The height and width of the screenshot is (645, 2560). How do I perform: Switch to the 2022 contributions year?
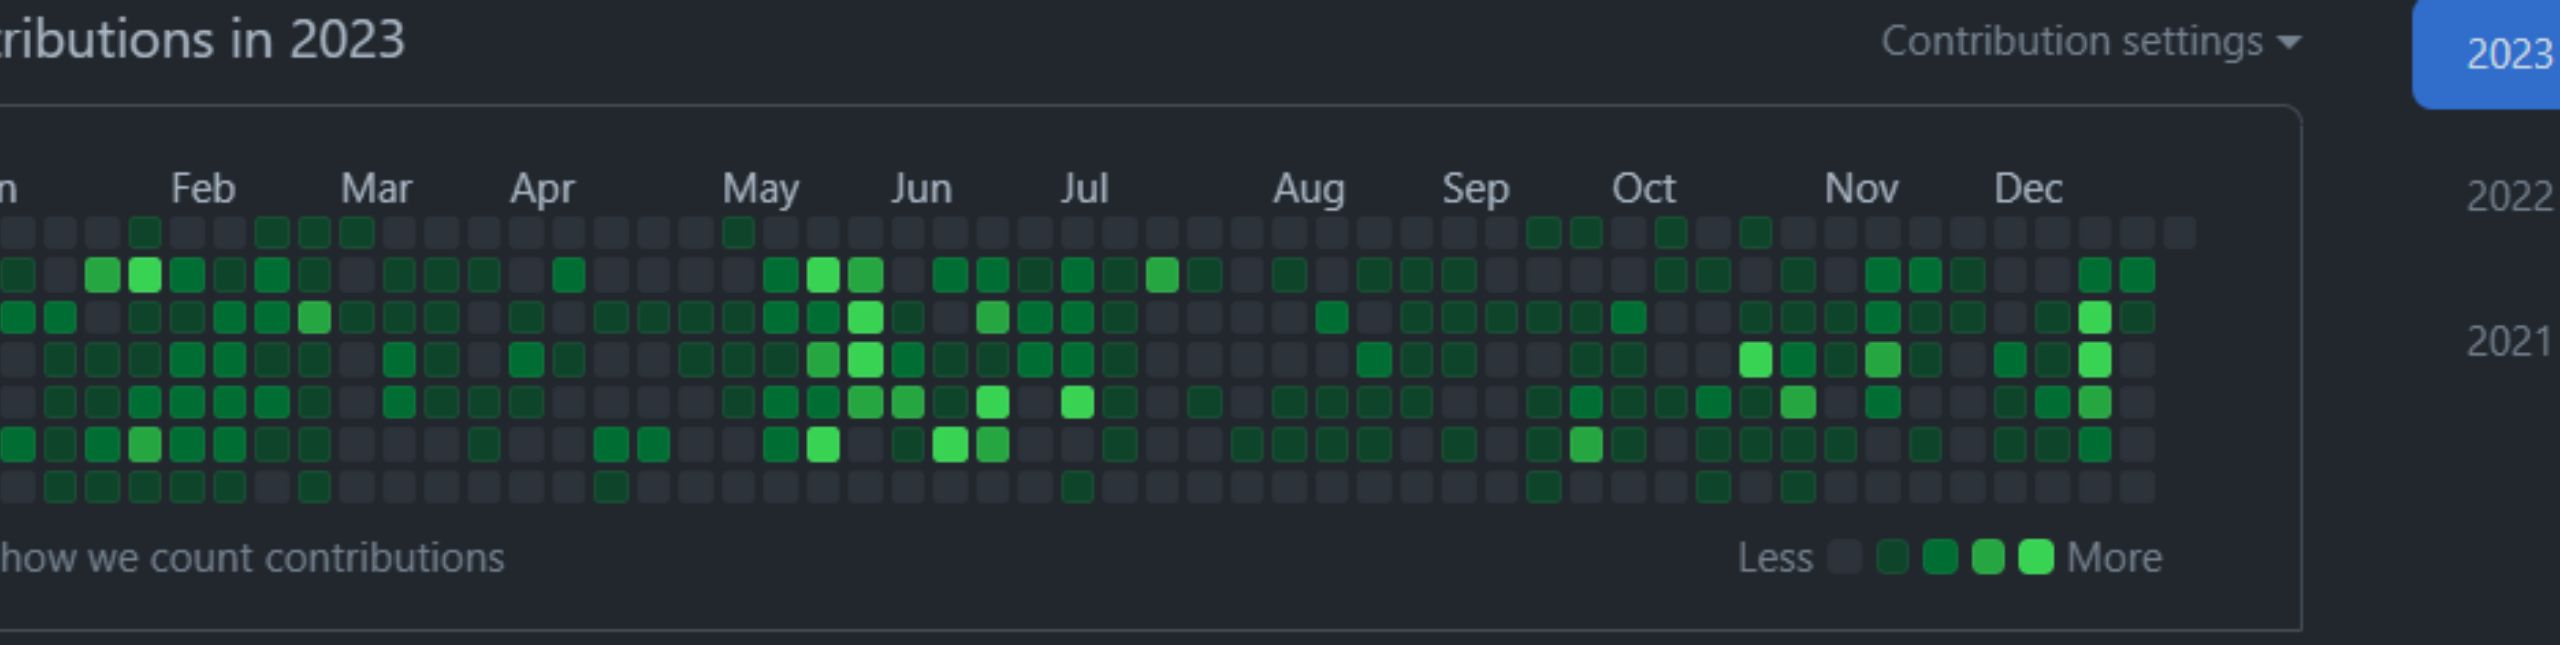point(2508,196)
